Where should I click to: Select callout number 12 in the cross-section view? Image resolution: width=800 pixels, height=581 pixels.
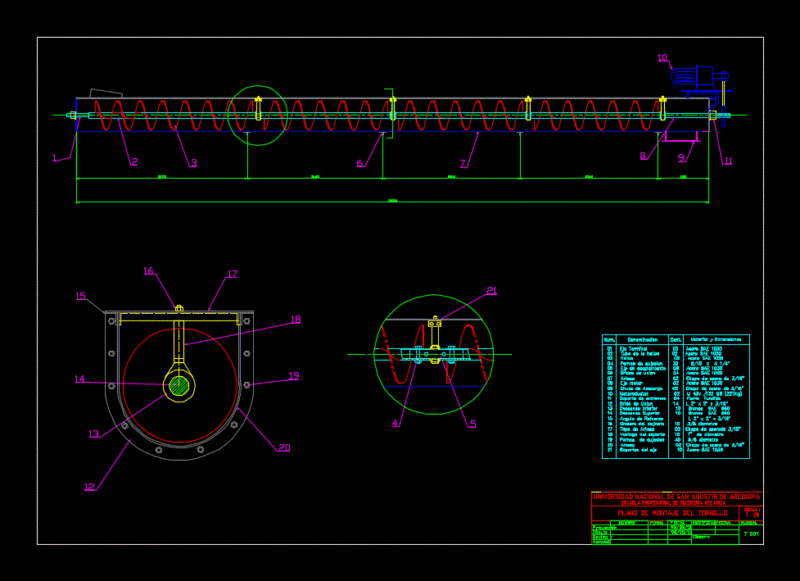(x=89, y=487)
